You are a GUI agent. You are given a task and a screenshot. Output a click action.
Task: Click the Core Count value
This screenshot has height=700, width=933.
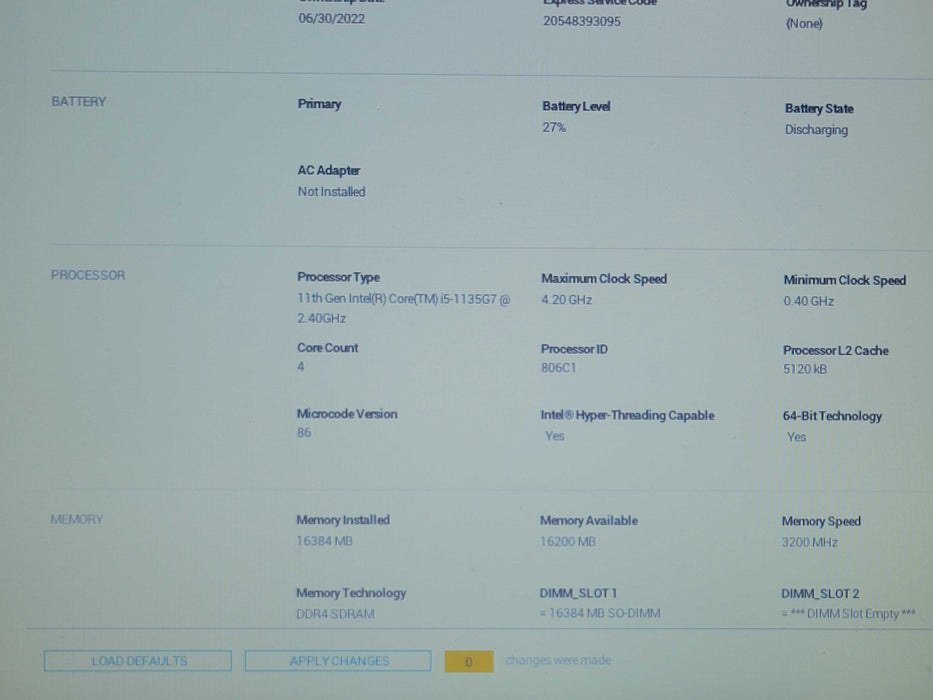point(301,367)
